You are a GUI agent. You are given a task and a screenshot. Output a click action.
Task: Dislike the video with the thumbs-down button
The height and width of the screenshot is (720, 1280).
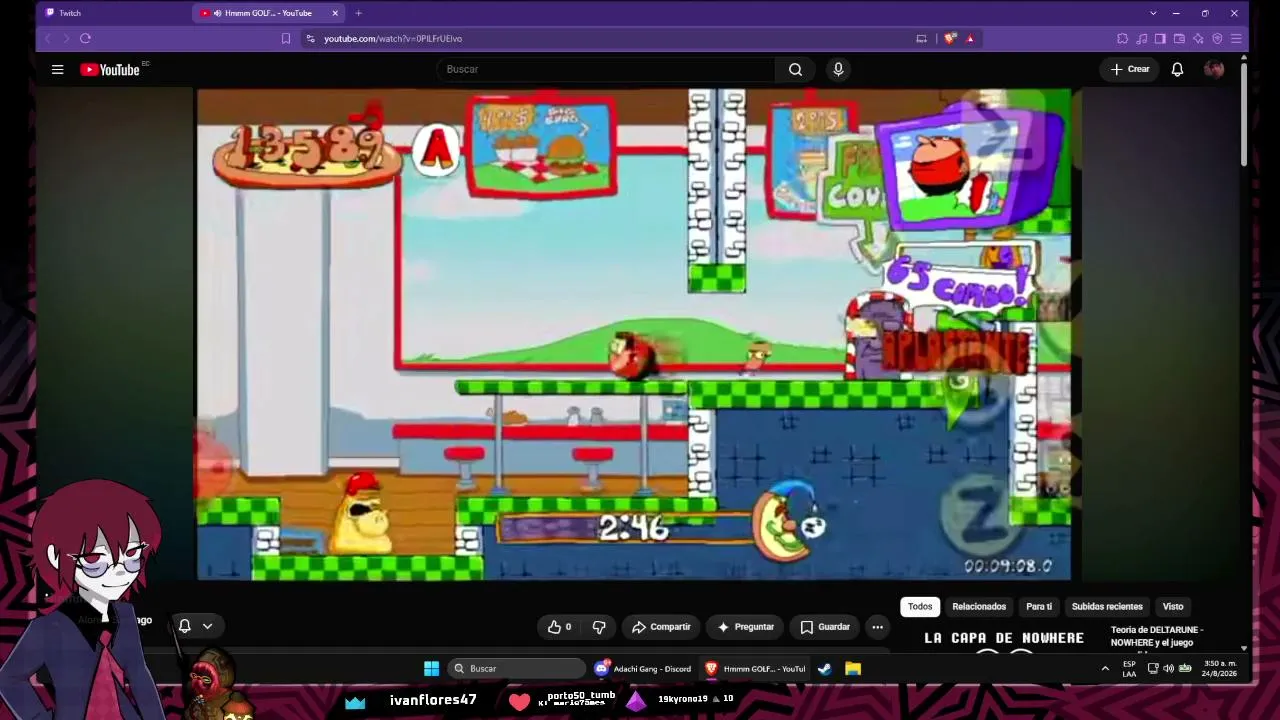(x=599, y=627)
